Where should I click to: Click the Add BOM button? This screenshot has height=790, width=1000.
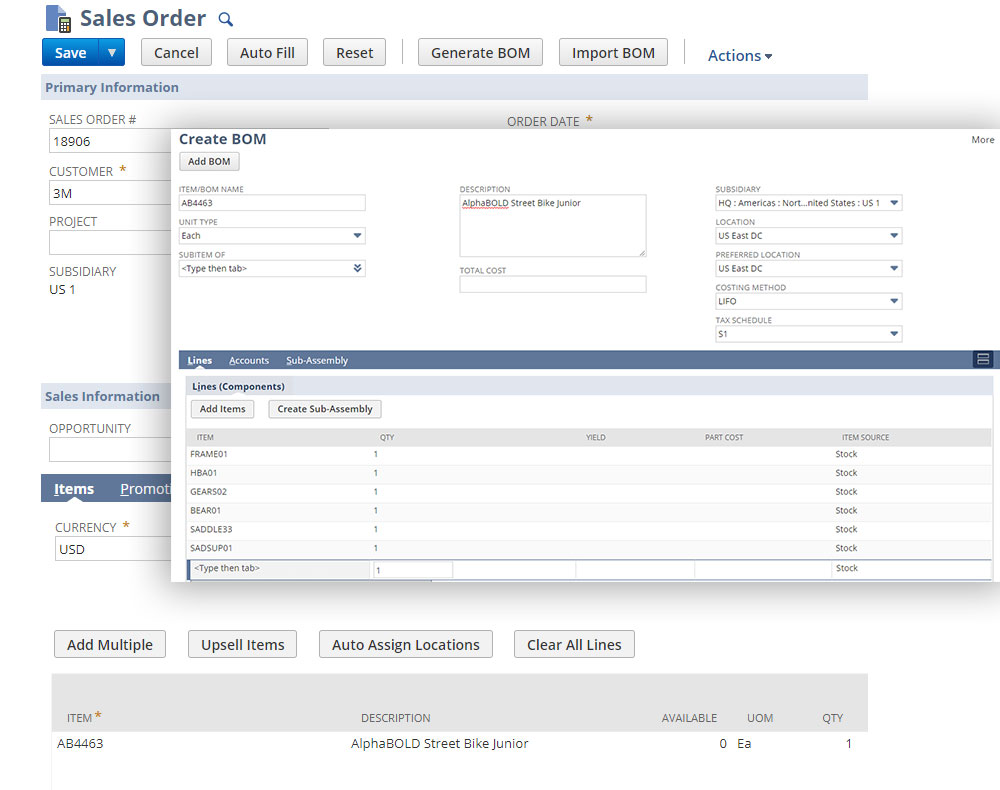[x=208, y=161]
